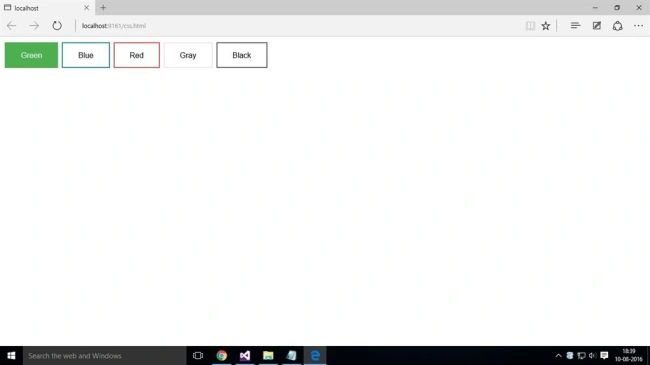Viewport: 650px width, 365px height.
Task: Open the Hub (favorites, history) icon
Action: click(x=575, y=26)
